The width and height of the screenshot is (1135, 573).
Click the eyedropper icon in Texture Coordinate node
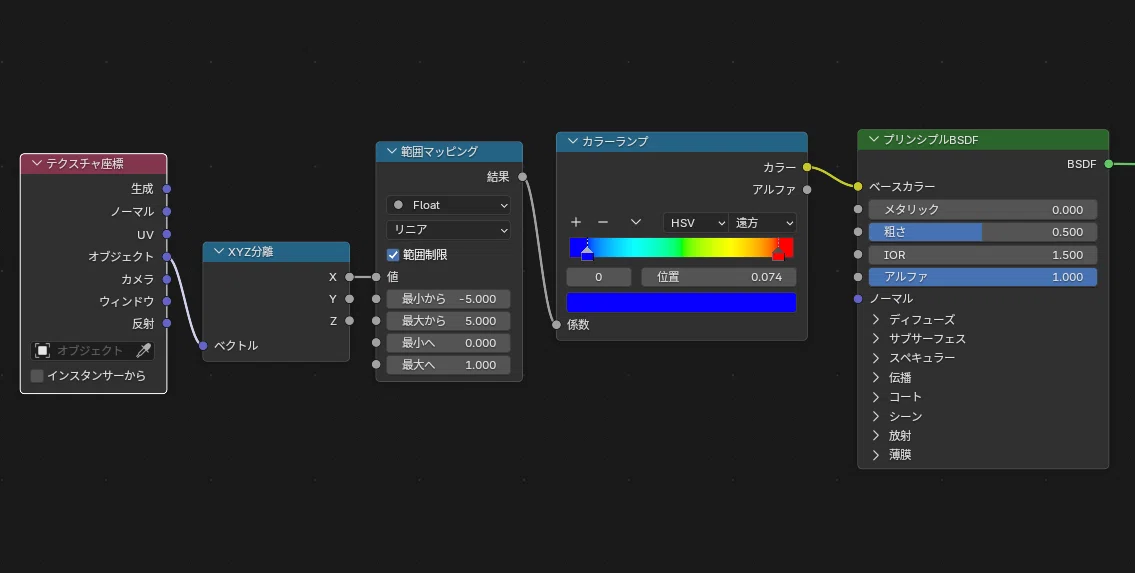(x=143, y=350)
